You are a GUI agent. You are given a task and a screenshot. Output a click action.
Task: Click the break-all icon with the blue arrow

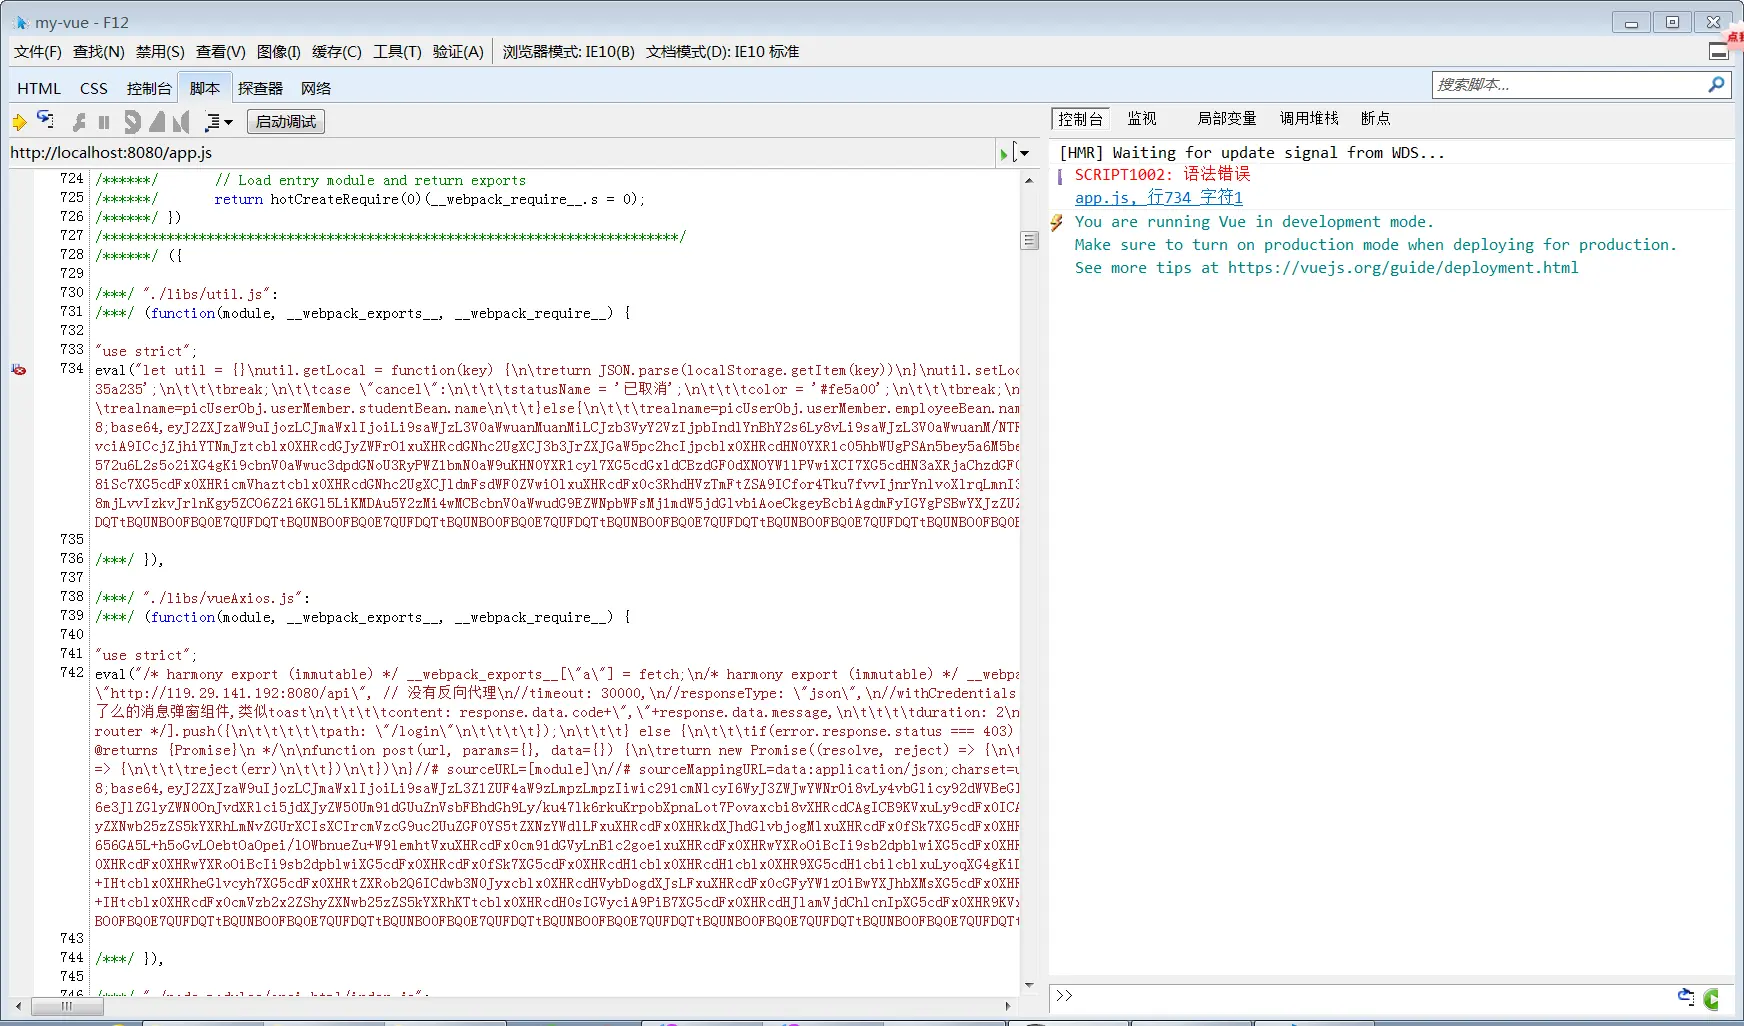tap(46, 120)
